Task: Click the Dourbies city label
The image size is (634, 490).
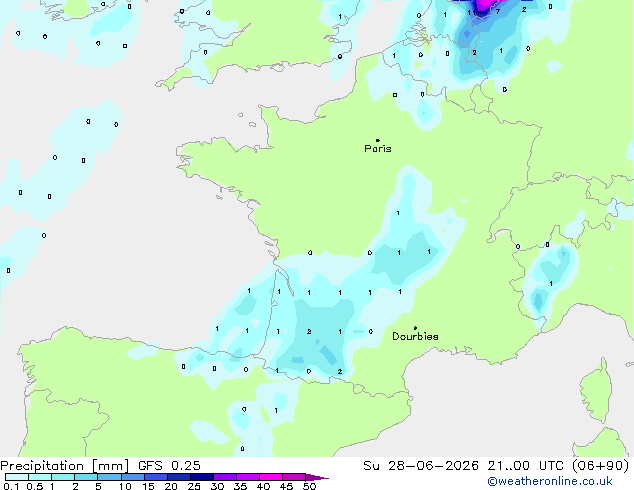Action: point(415,336)
